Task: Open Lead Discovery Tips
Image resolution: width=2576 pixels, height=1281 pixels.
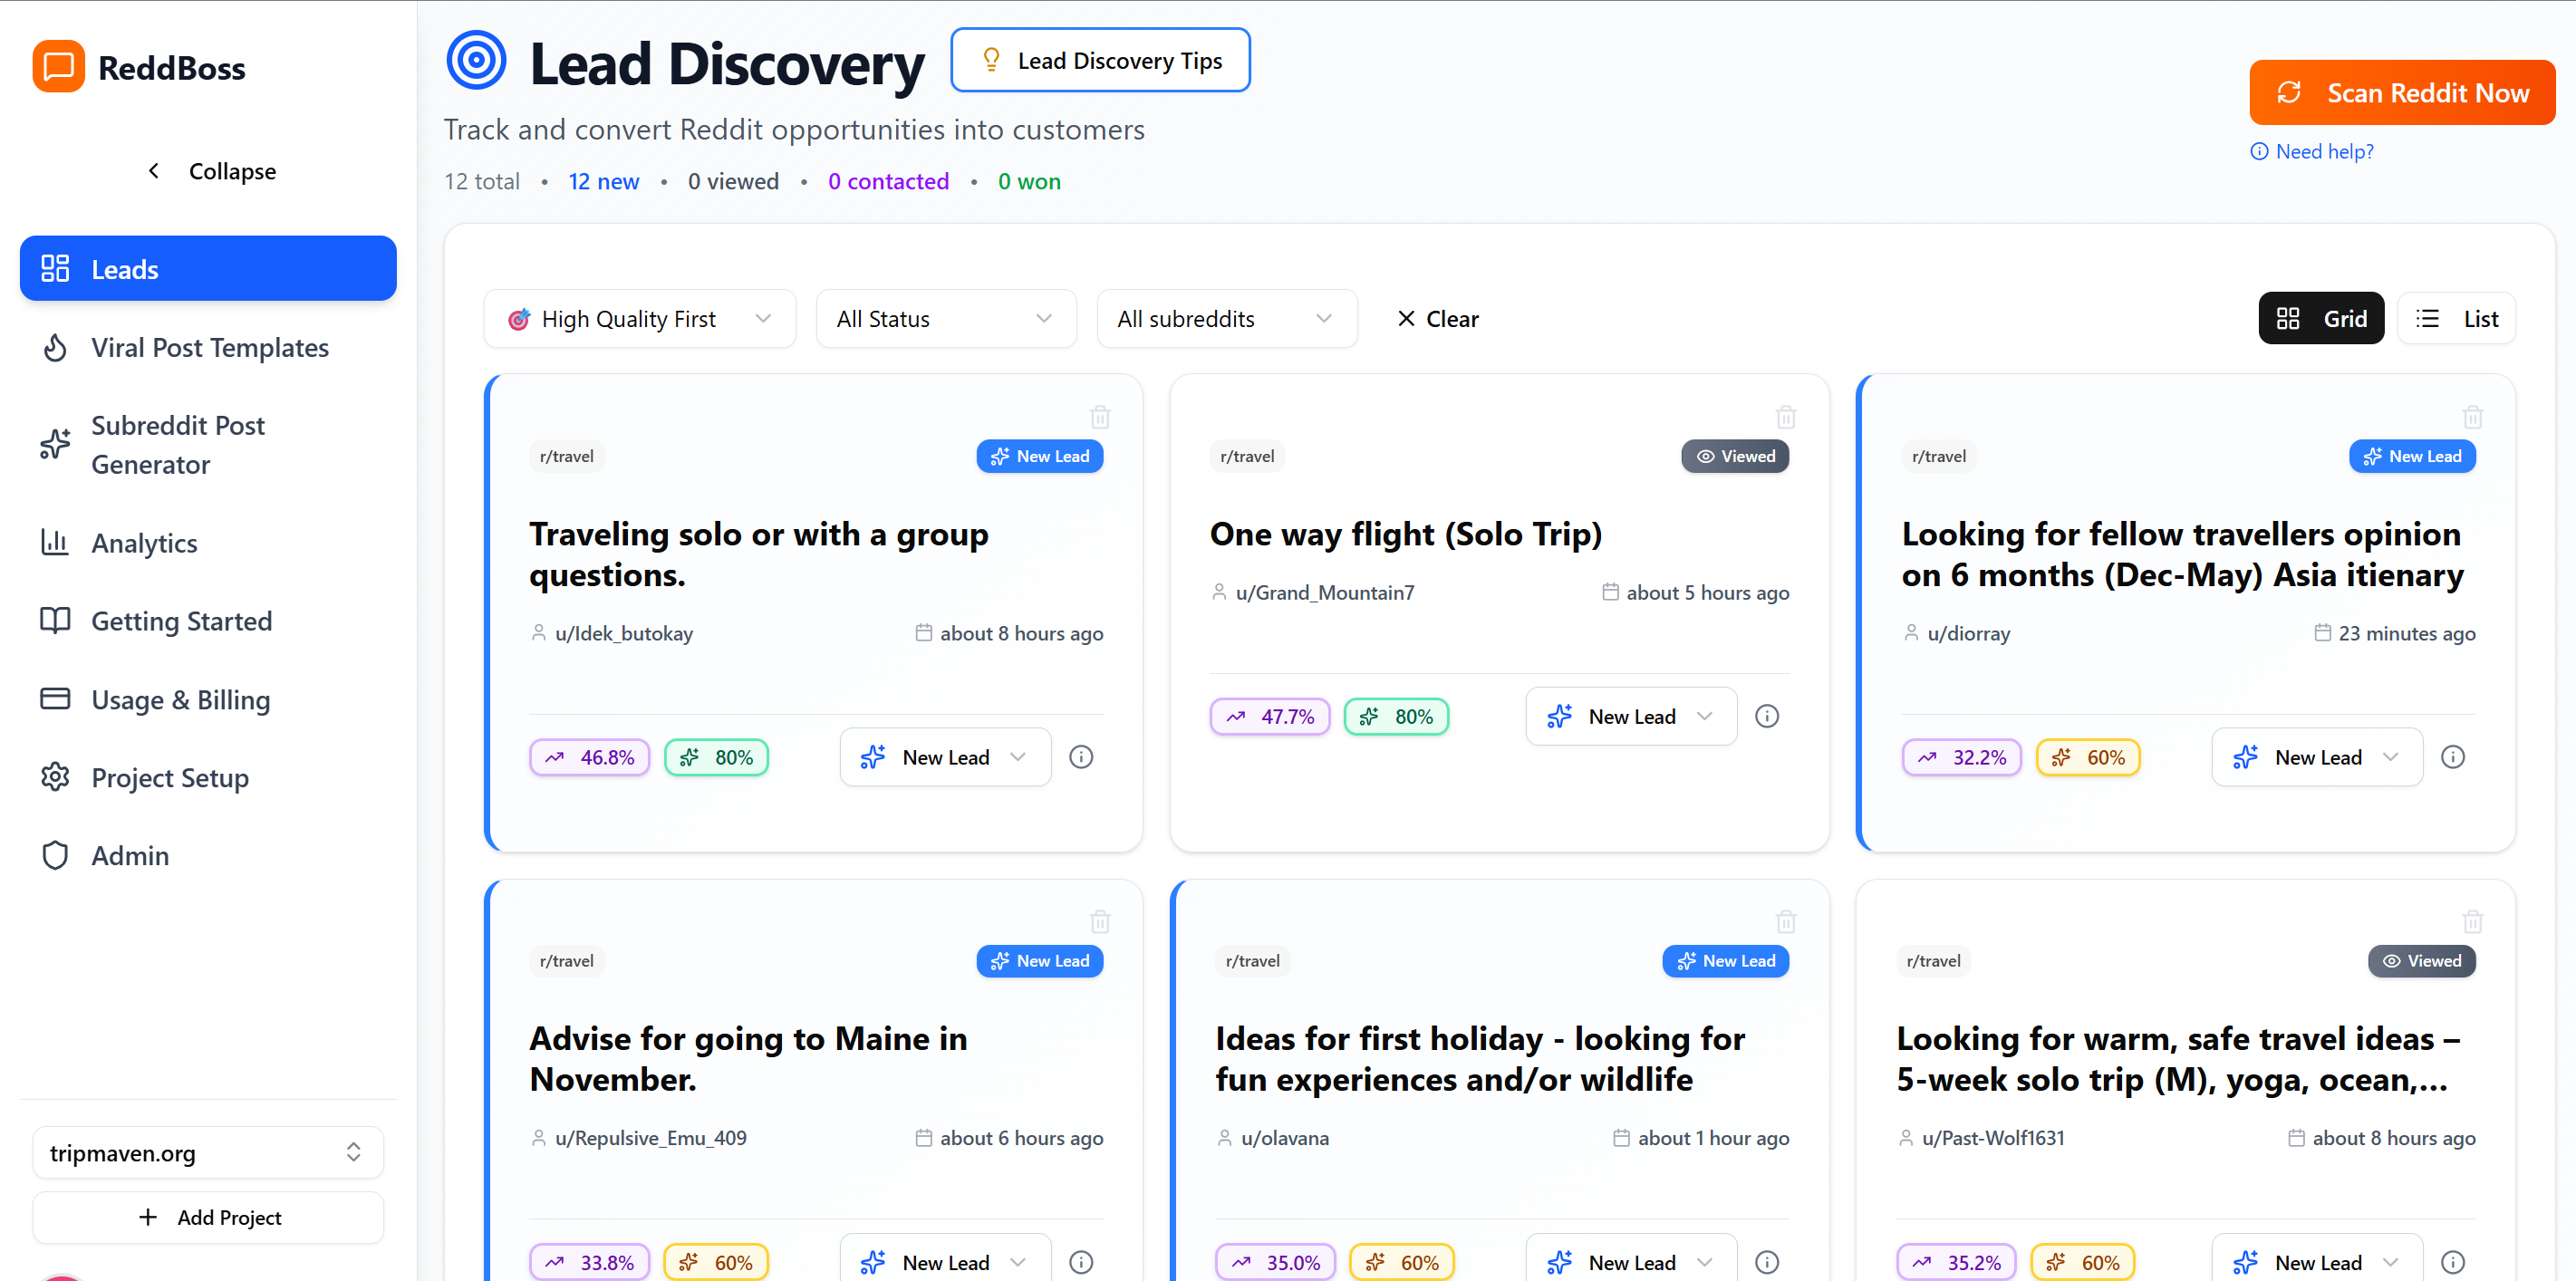Action: [1100, 60]
